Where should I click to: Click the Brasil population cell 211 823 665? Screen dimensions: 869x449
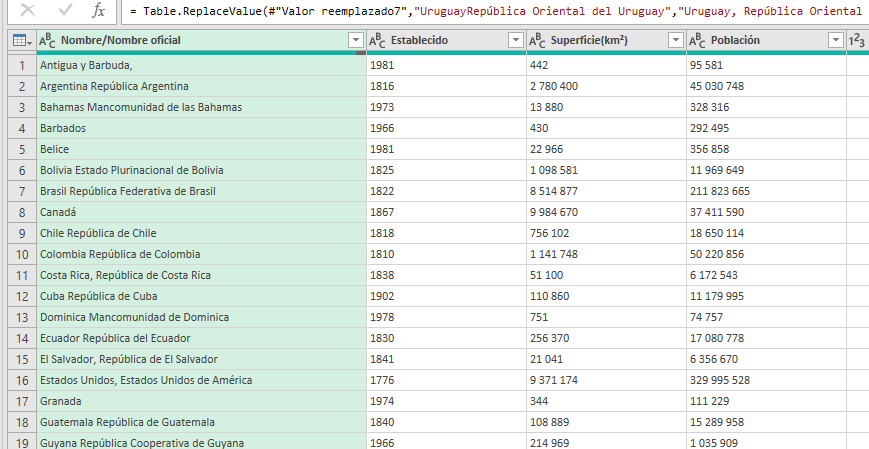(x=765, y=191)
